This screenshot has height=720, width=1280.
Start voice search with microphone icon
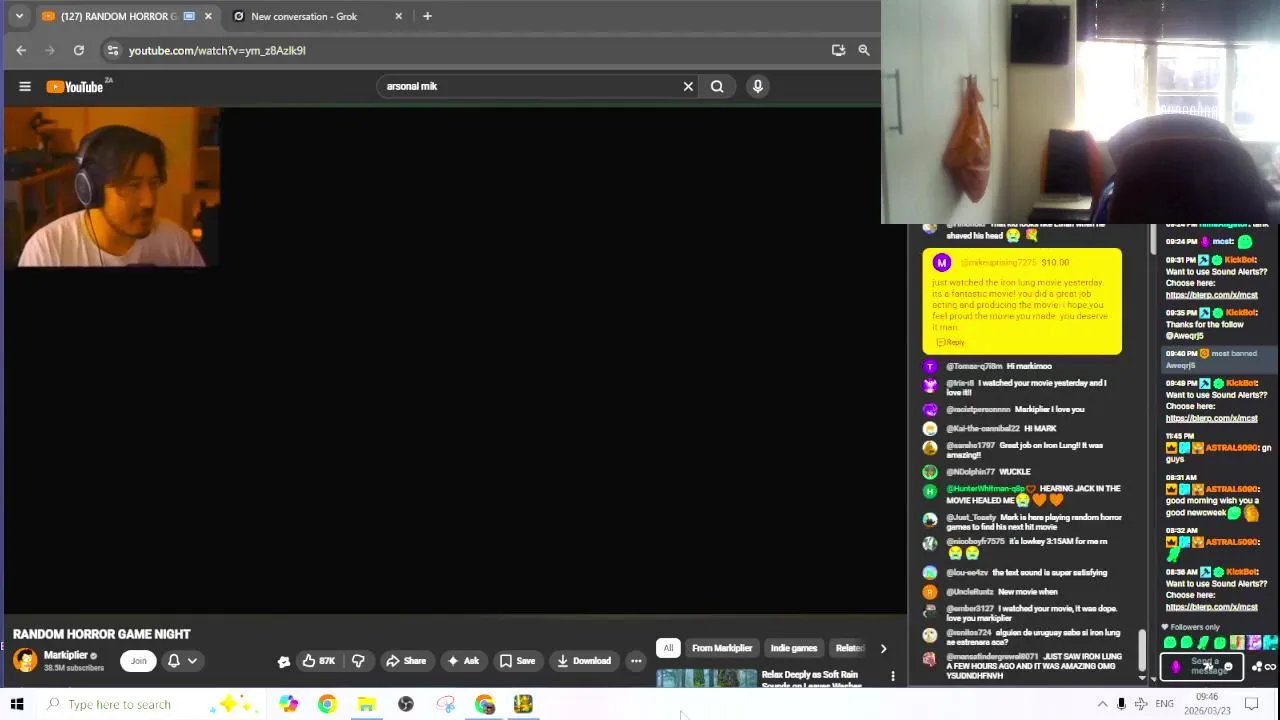tap(758, 86)
